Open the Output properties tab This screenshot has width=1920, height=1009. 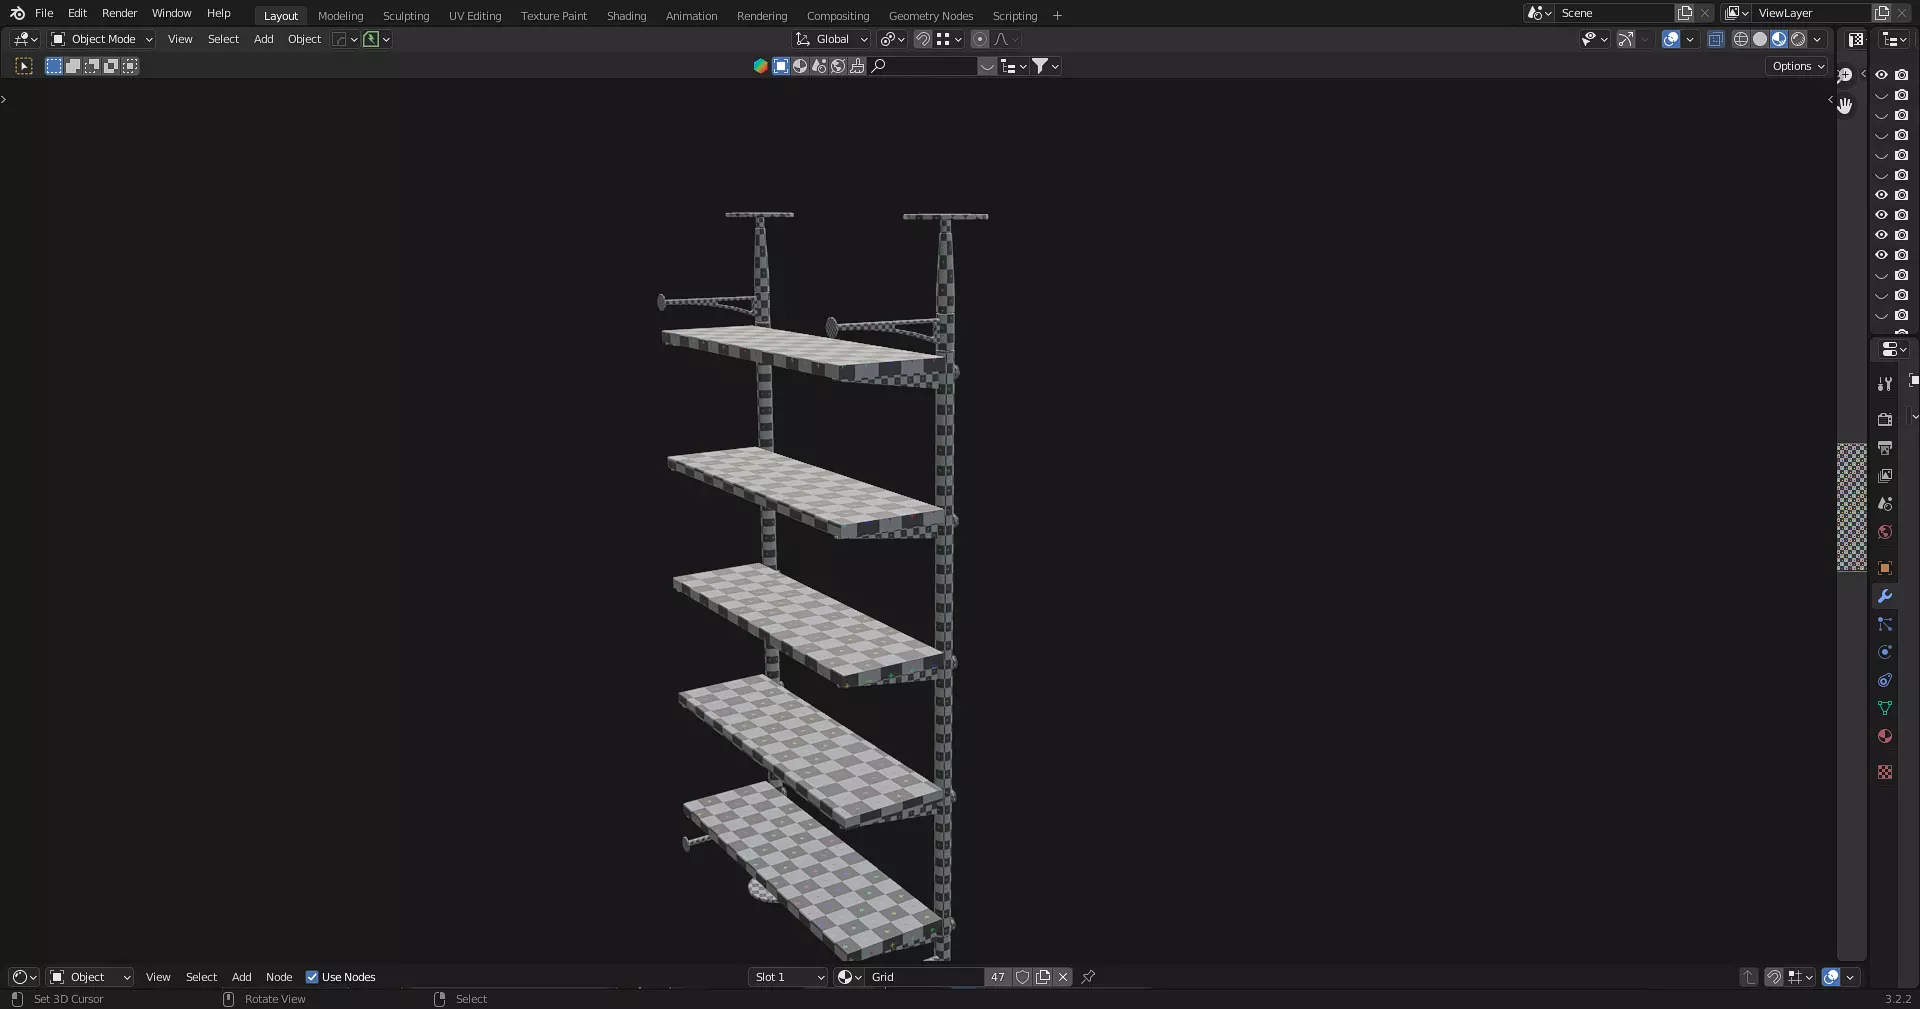[1885, 448]
